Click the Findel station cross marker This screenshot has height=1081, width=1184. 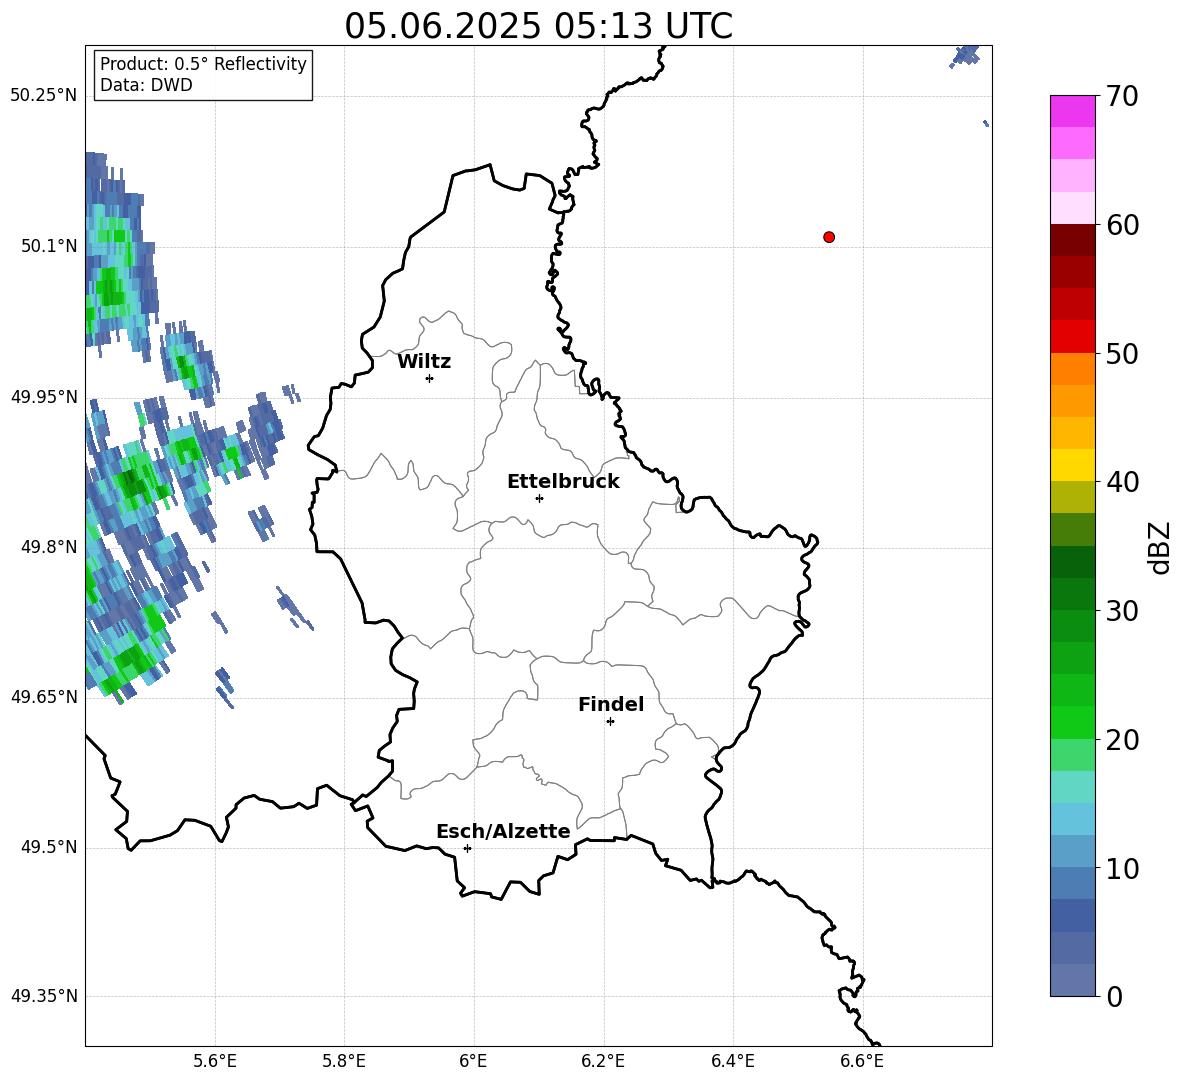click(x=610, y=722)
